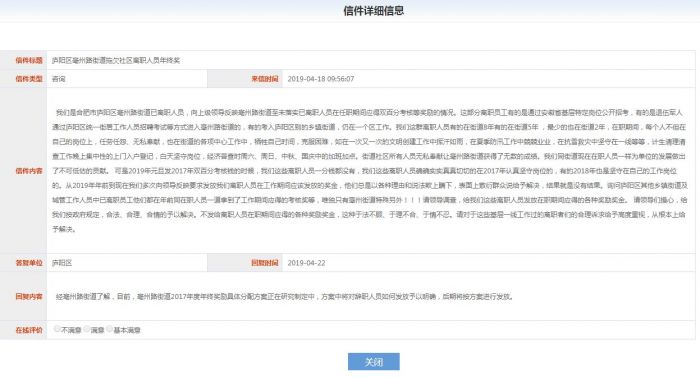
Task: Select the 满意 radio option
Action: [87, 329]
